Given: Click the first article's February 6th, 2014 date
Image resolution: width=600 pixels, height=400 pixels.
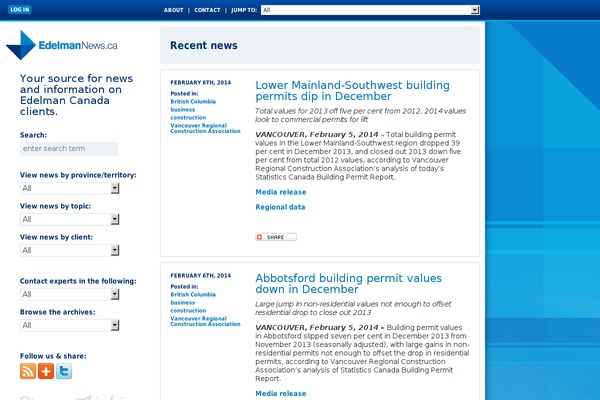Looking at the screenshot, I should click(x=201, y=82).
